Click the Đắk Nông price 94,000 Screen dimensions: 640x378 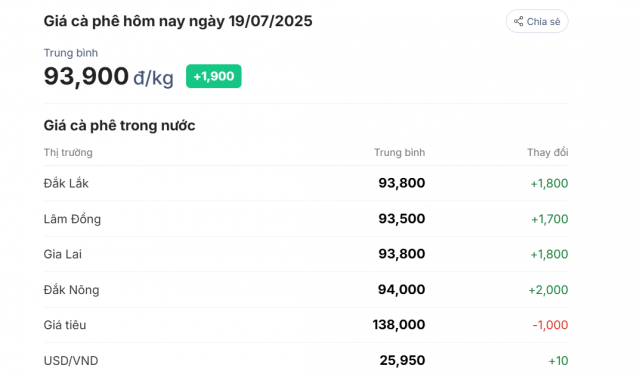[x=401, y=289]
